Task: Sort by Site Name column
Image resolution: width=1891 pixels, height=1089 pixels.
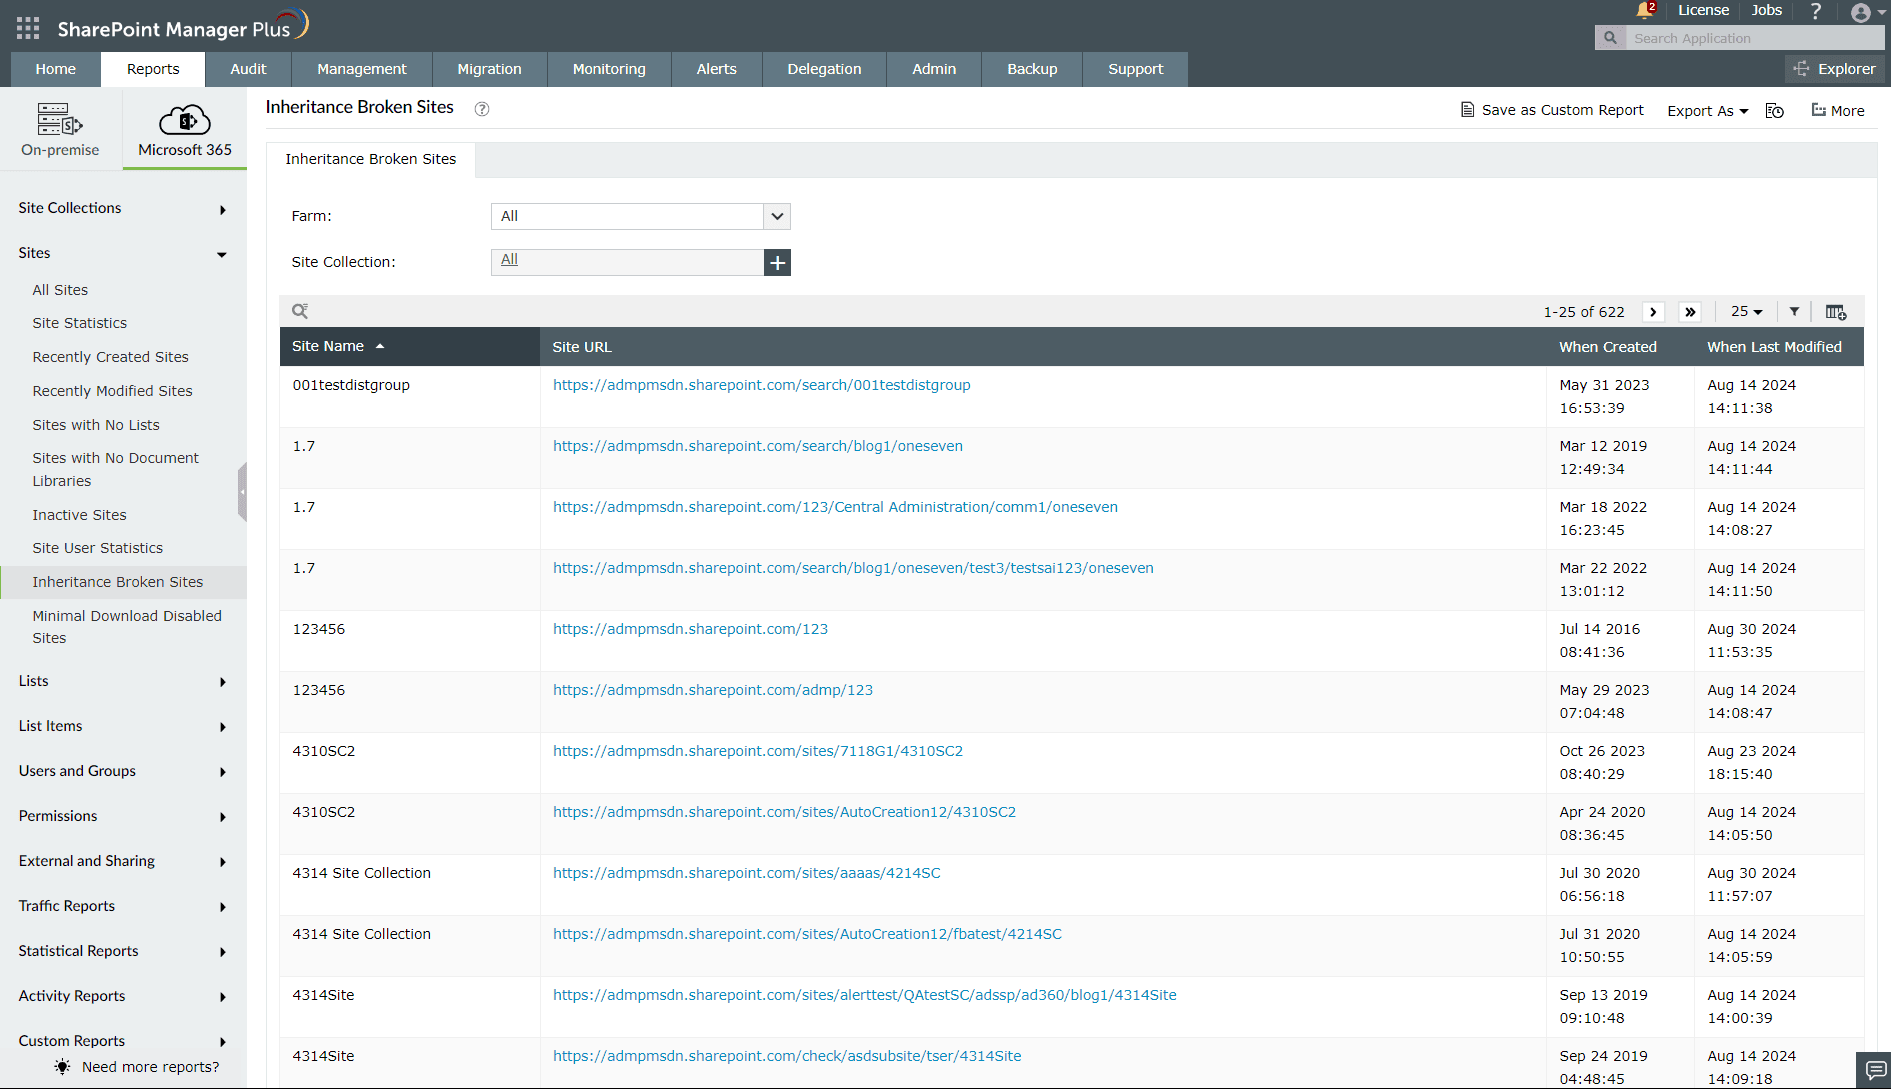Action: tap(410, 347)
